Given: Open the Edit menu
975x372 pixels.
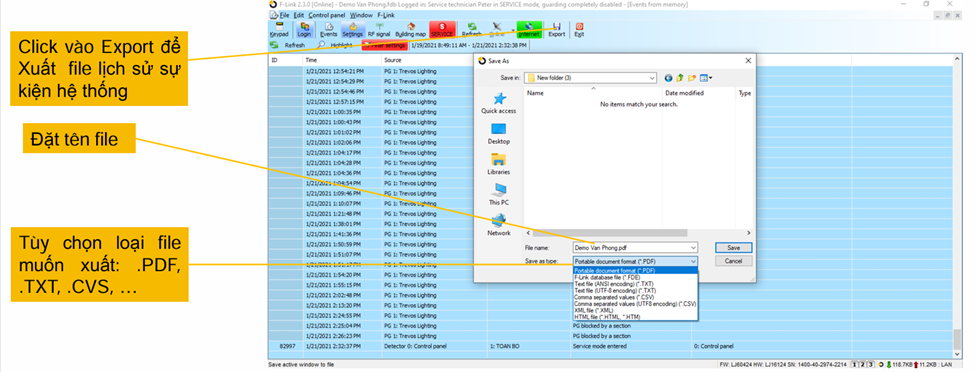Looking at the screenshot, I should click(x=299, y=15).
